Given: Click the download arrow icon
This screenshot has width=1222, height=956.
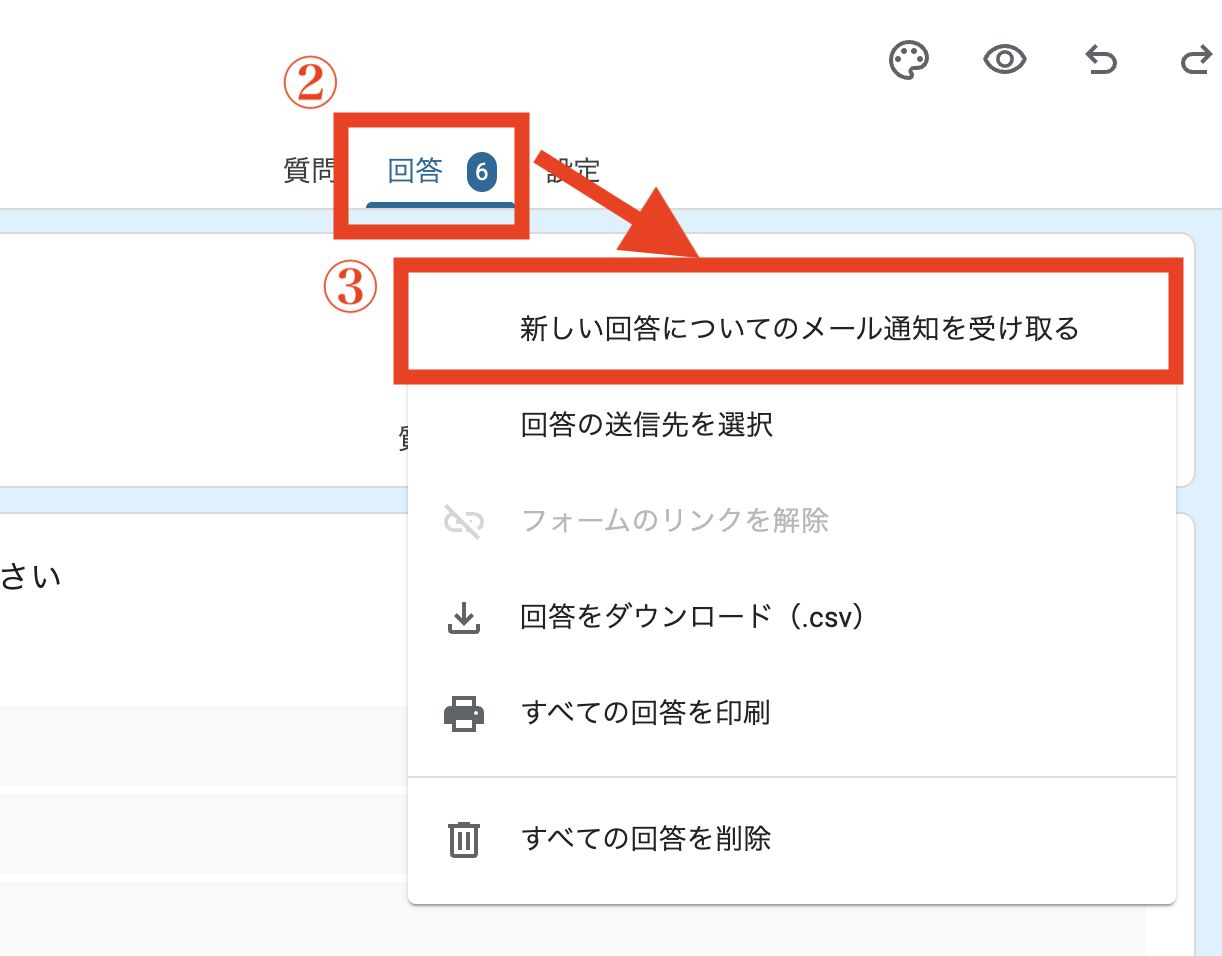Looking at the screenshot, I should coord(463,618).
